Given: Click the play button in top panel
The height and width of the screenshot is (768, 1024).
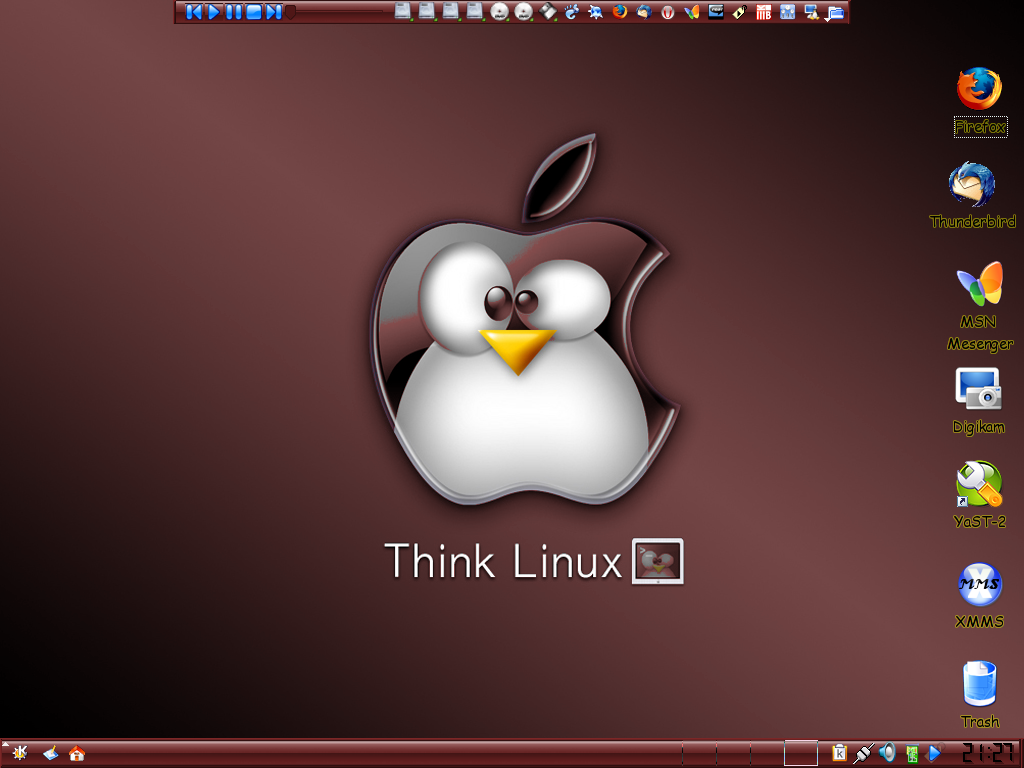Looking at the screenshot, I should 214,12.
